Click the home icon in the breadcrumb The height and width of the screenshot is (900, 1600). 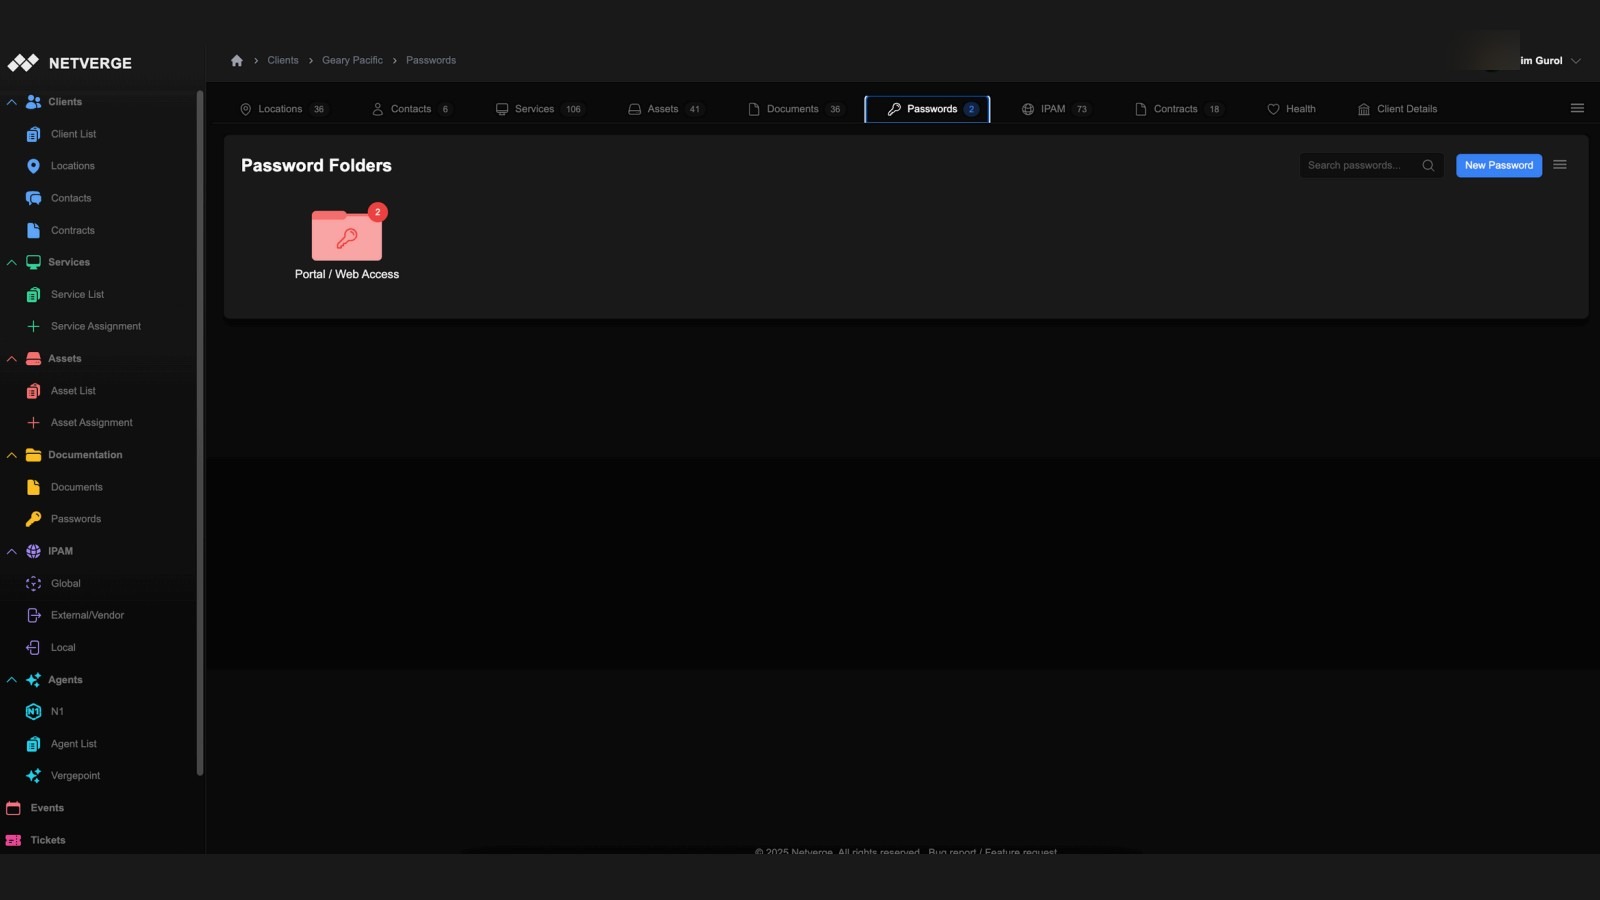click(x=237, y=60)
